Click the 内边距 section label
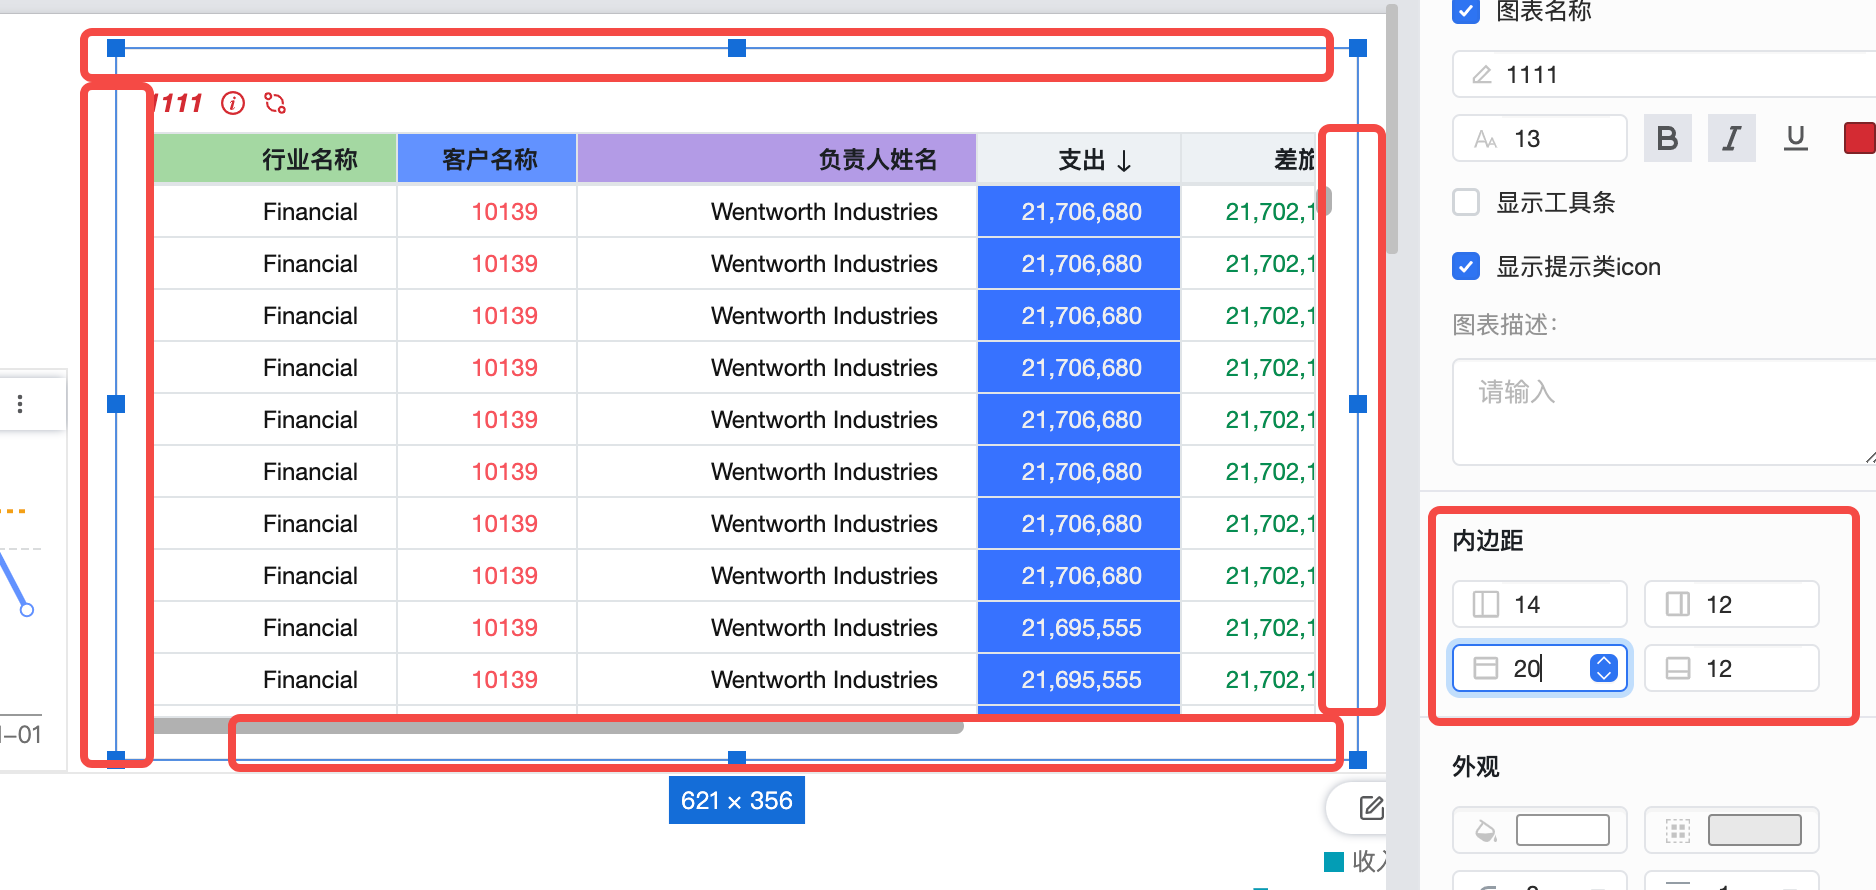The height and width of the screenshot is (890, 1876). click(x=1488, y=541)
